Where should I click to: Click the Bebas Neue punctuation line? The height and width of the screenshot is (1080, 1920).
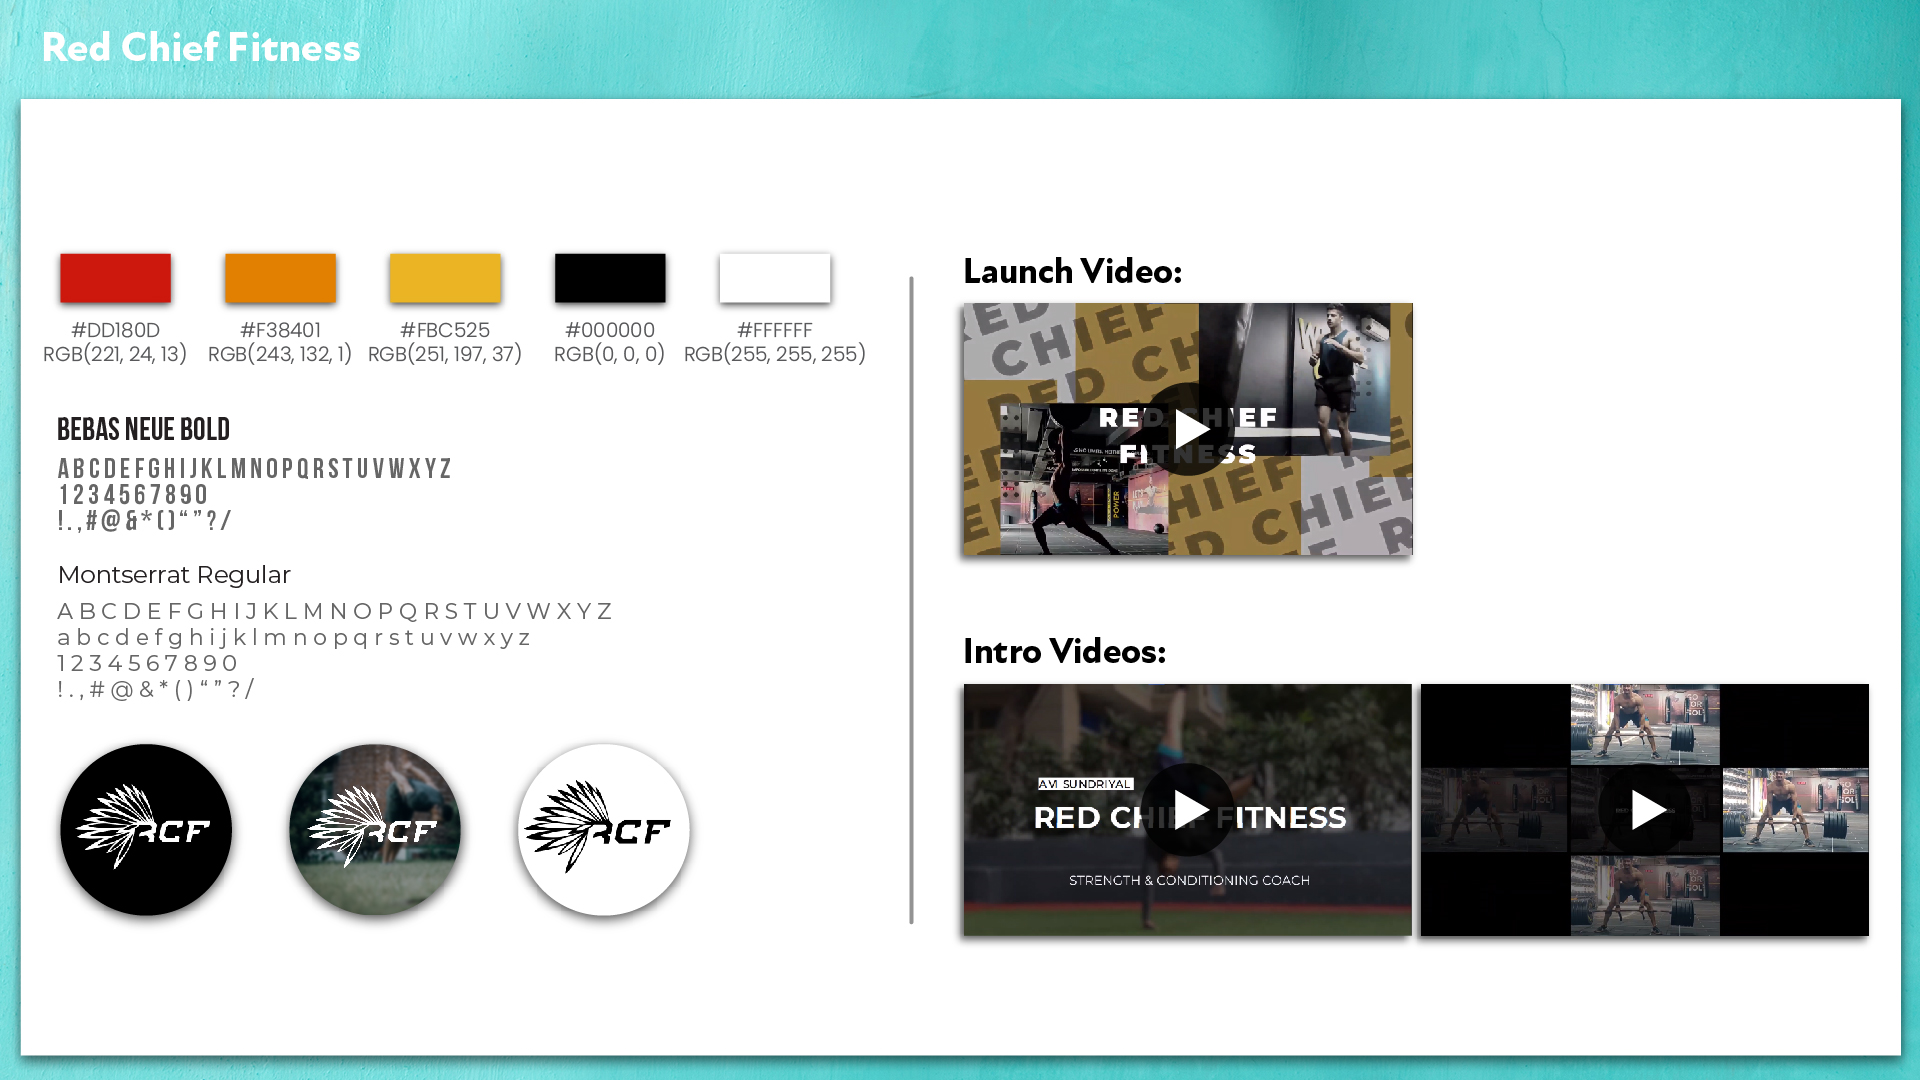click(x=145, y=521)
